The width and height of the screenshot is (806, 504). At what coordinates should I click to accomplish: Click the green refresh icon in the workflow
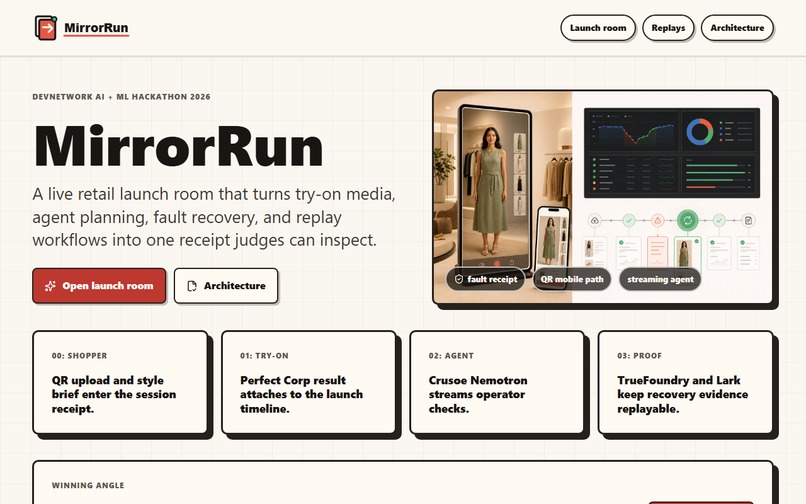pos(687,221)
